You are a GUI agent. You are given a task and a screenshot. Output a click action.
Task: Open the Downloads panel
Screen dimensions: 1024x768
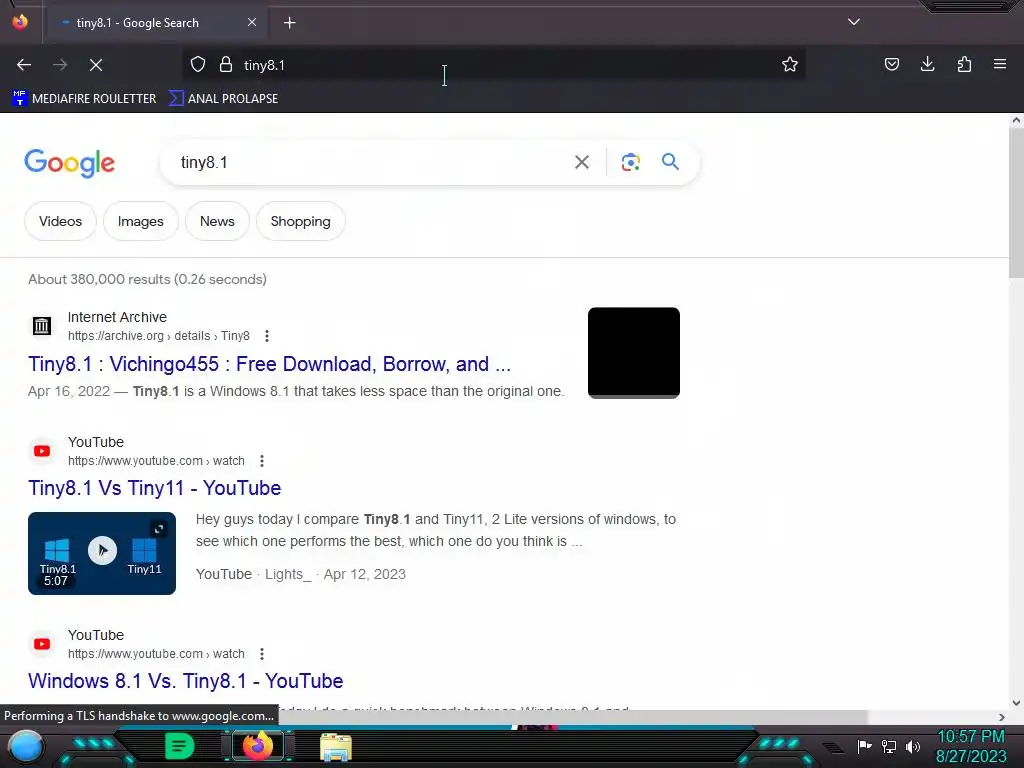(x=927, y=65)
